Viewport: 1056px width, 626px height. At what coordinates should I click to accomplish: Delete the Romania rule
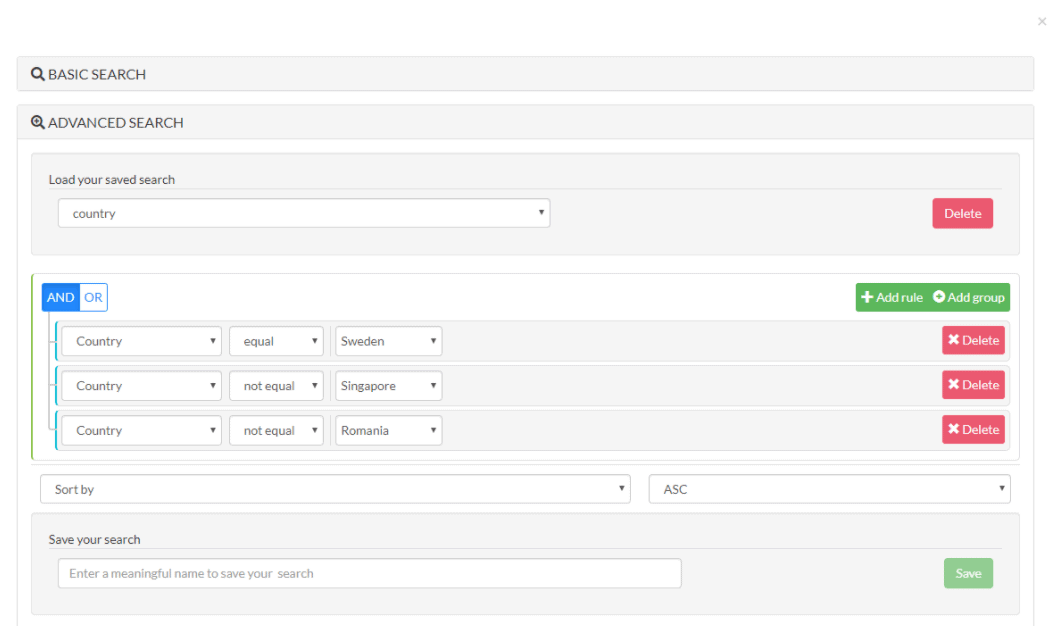coord(973,429)
